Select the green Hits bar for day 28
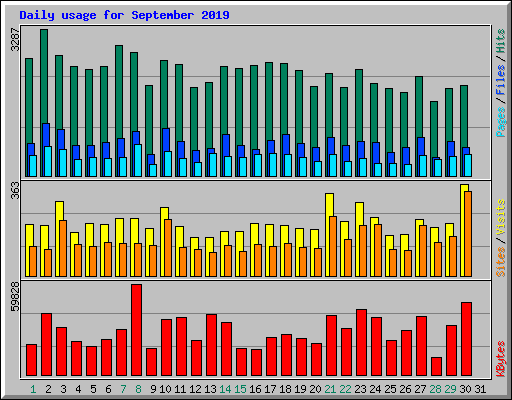The width and height of the screenshot is (512, 400). (x=434, y=129)
